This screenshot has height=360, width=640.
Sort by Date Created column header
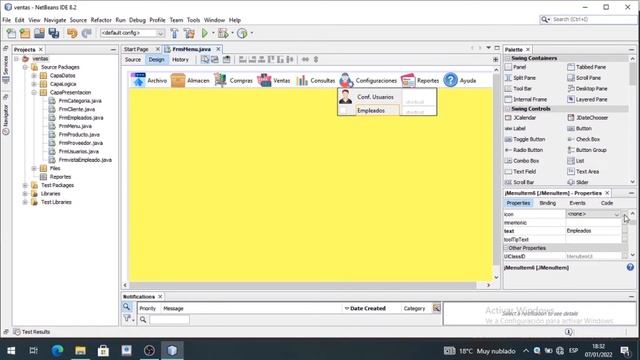368,309
